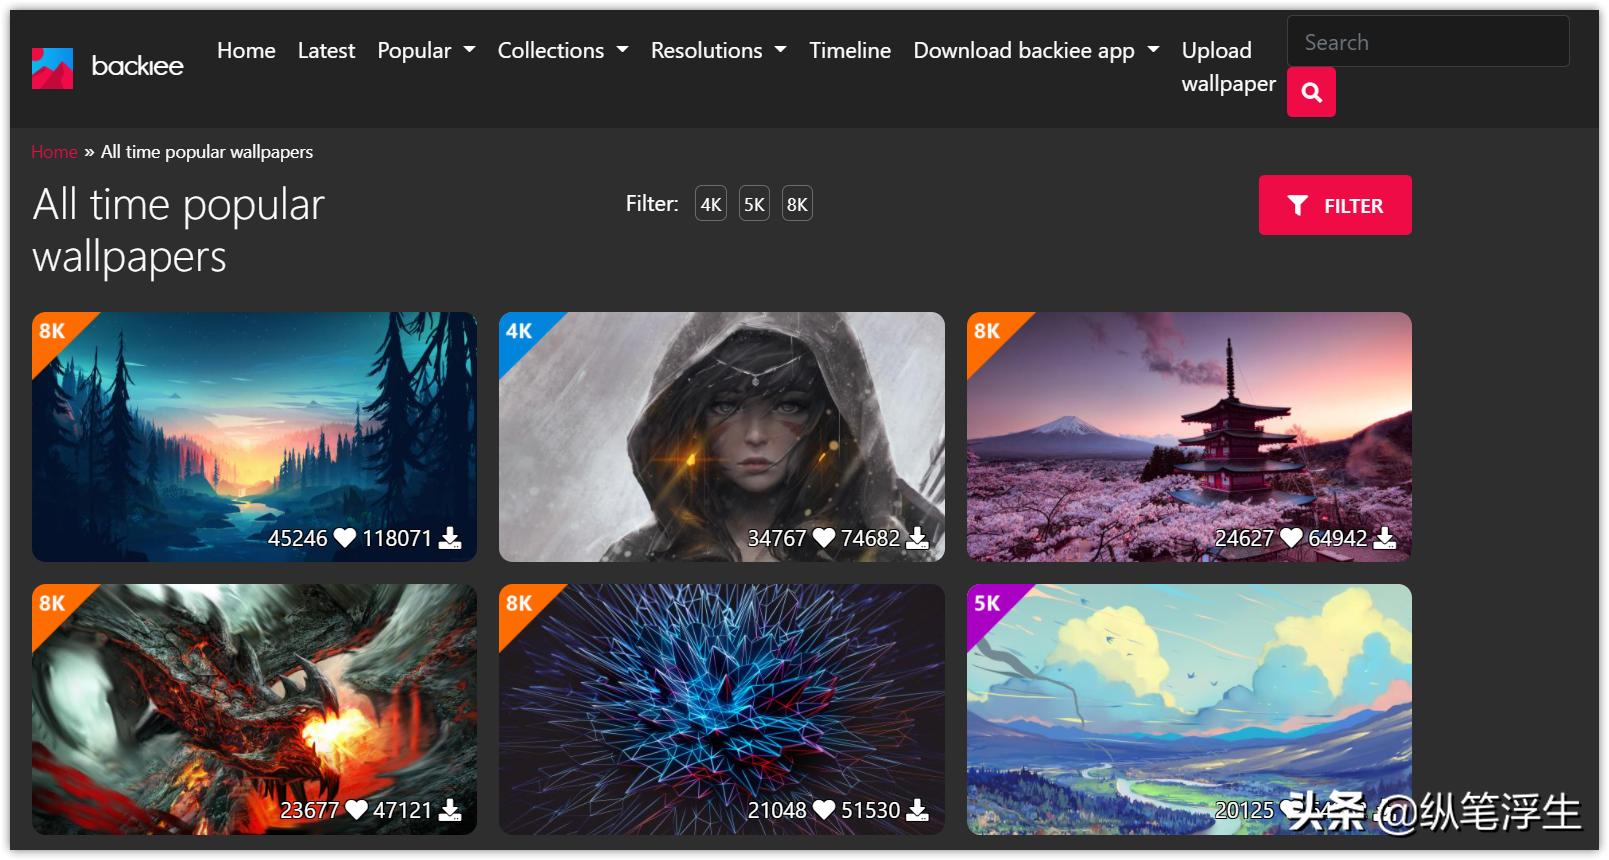Viewport: 1609px width, 860px height.
Task: Click the backiee brand name
Action: coord(137,66)
